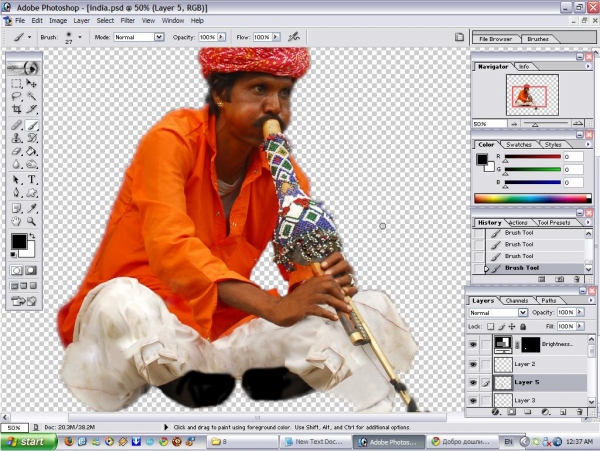
Task: Select the Healing Brush tool
Action: tap(16, 125)
